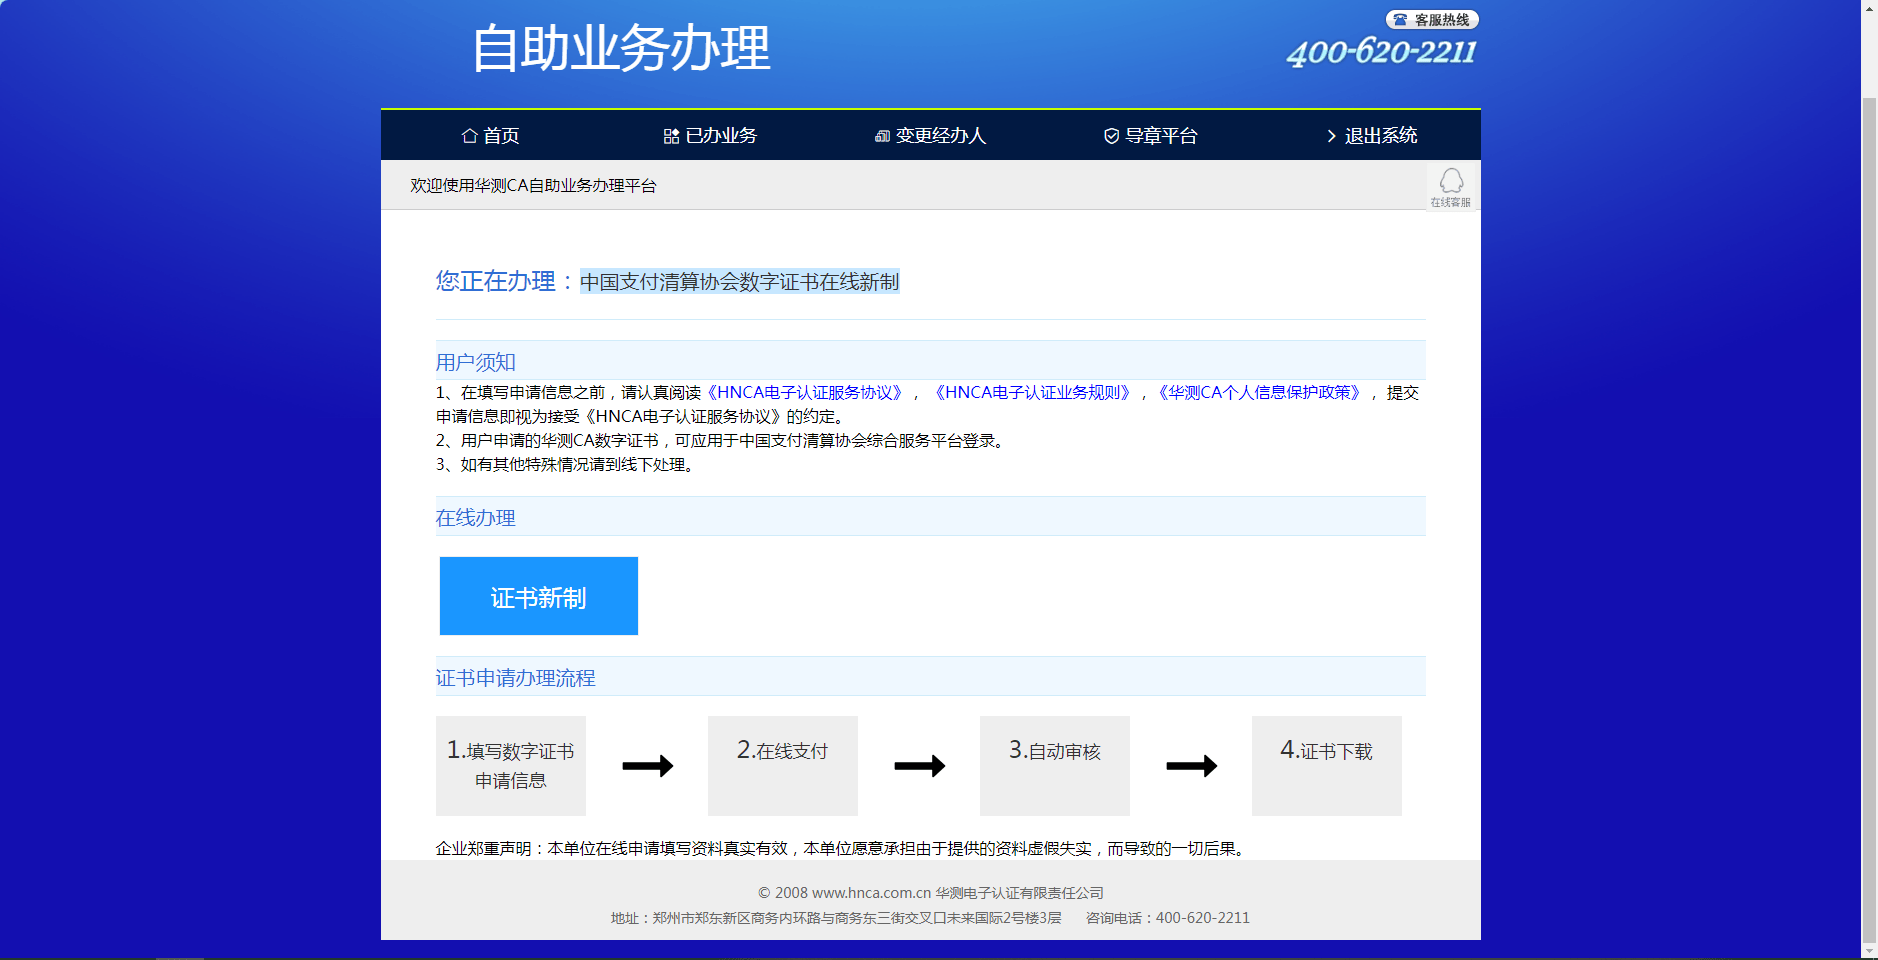This screenshot has height=960, width=1878.
Task: Click the 欢迎使用华测CA自助业务办理平台 welcome text
Action: point(533,186)
